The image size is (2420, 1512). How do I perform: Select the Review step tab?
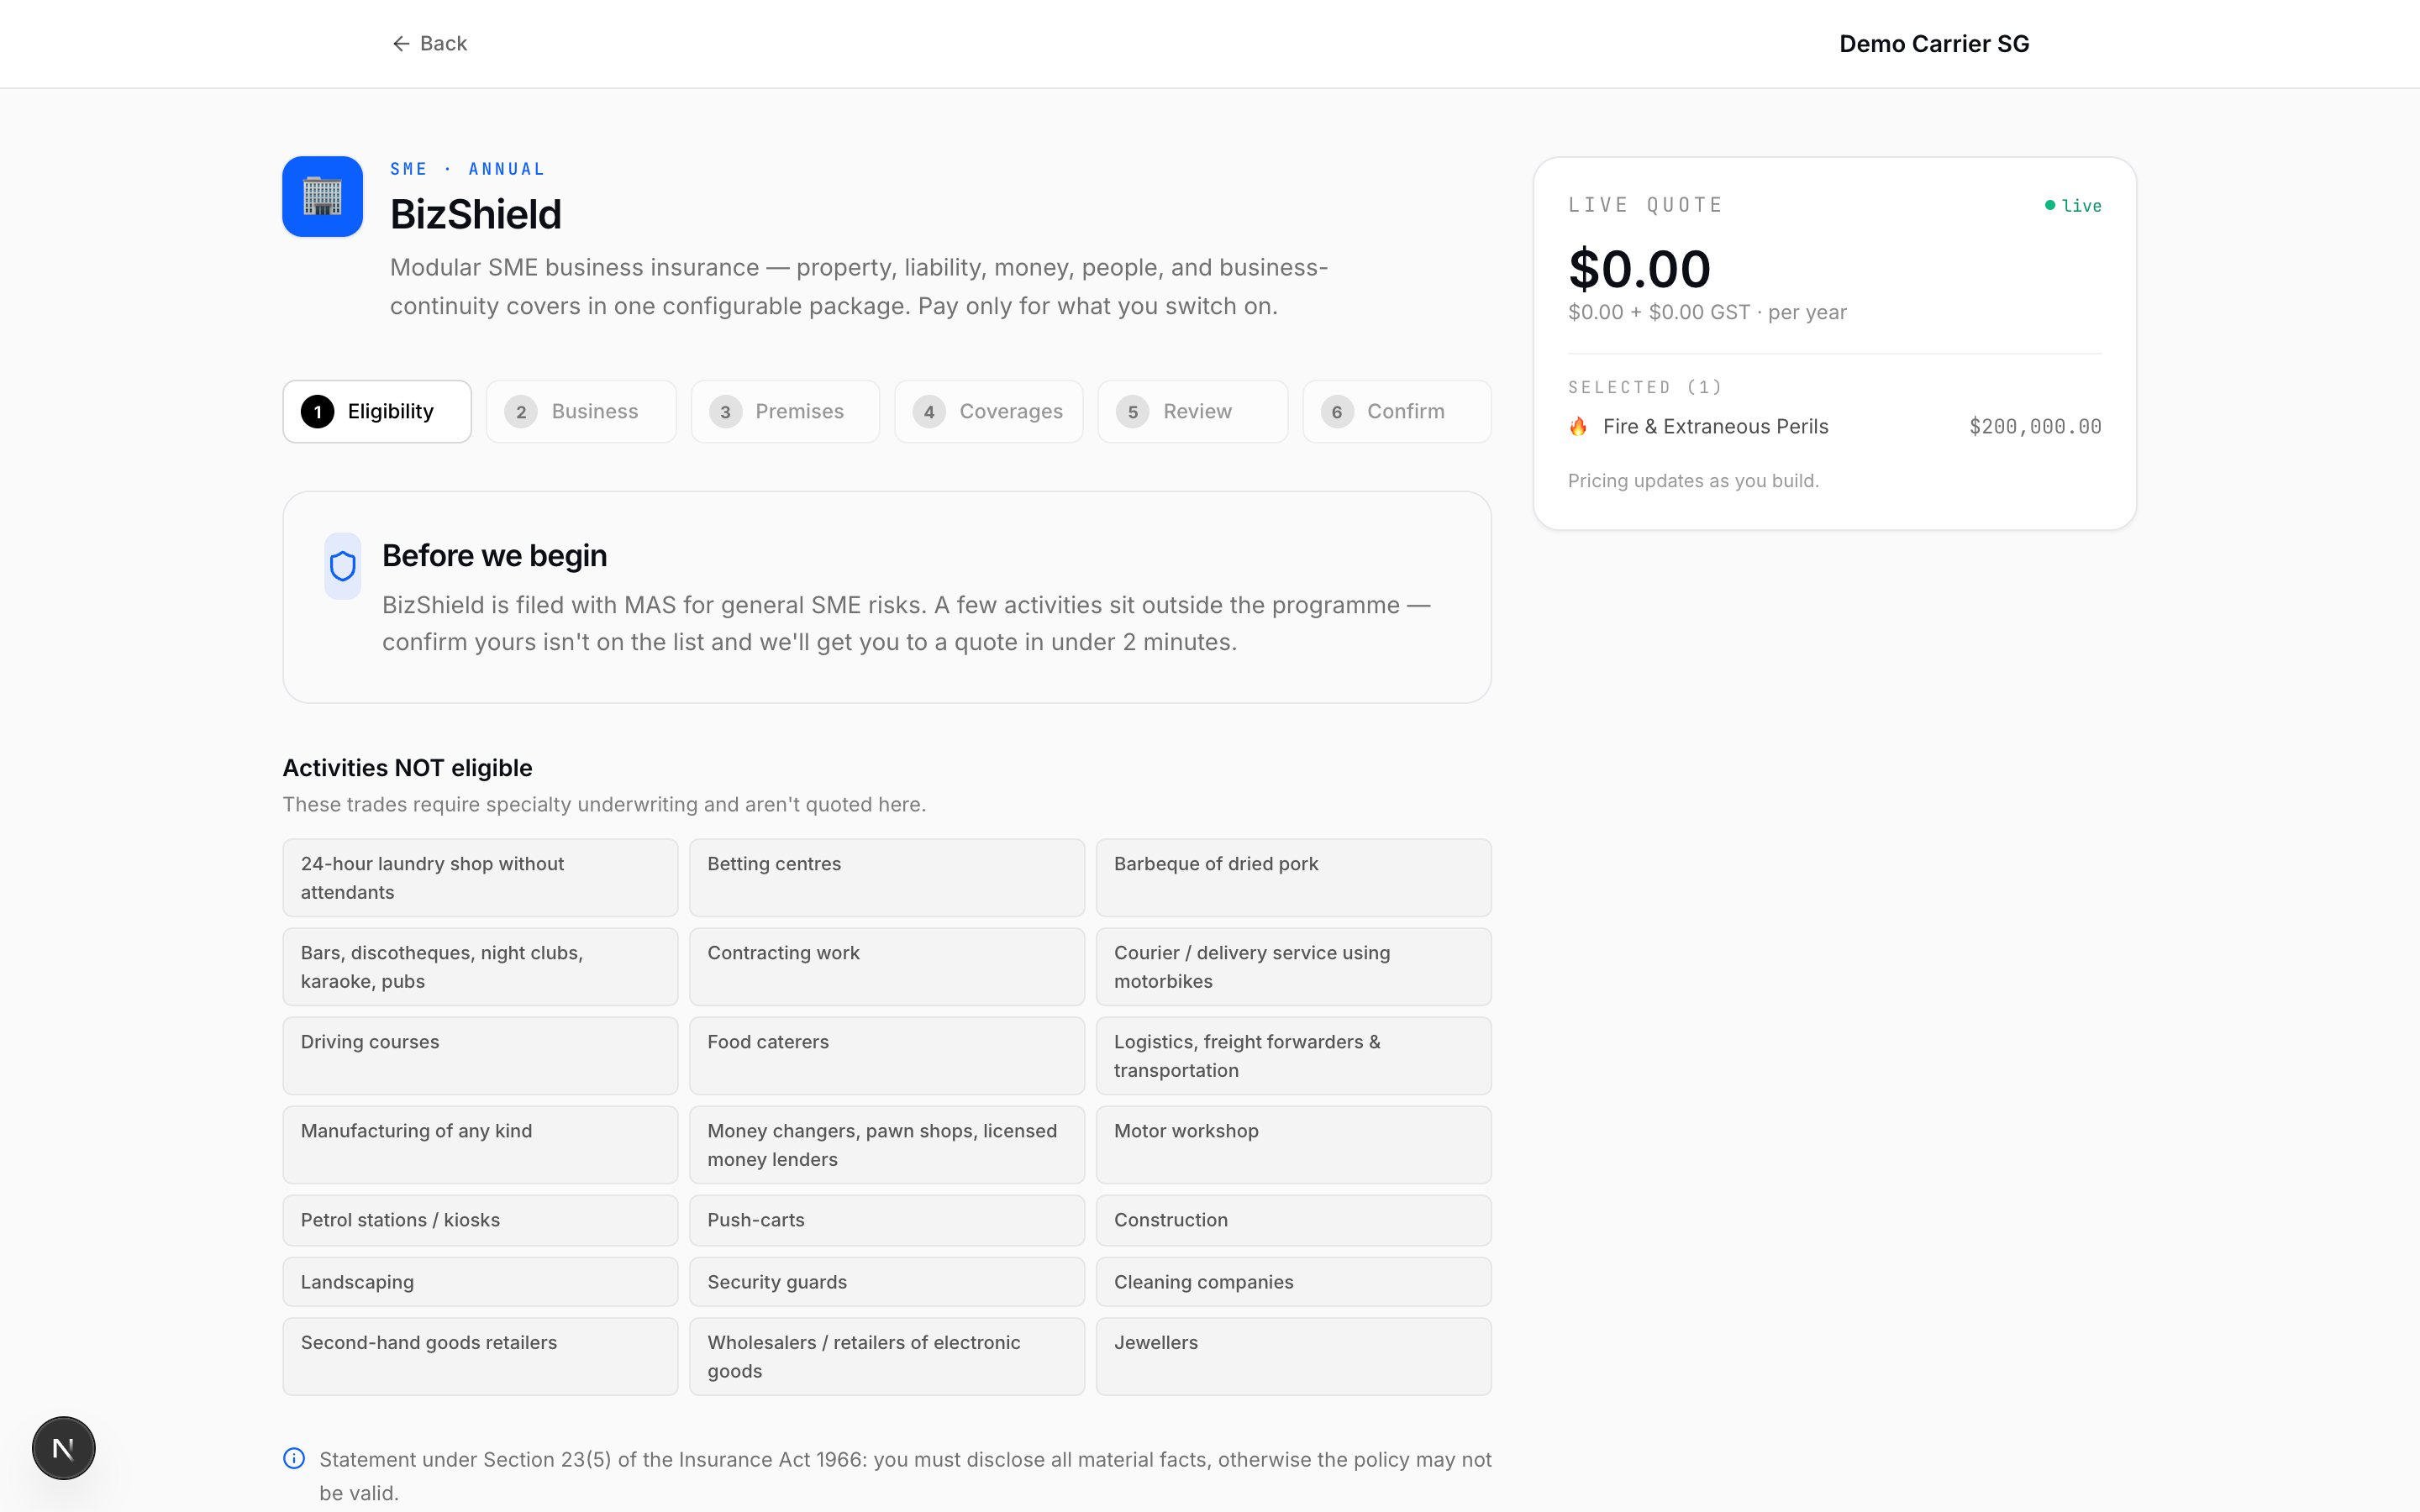click(1192, 412)
